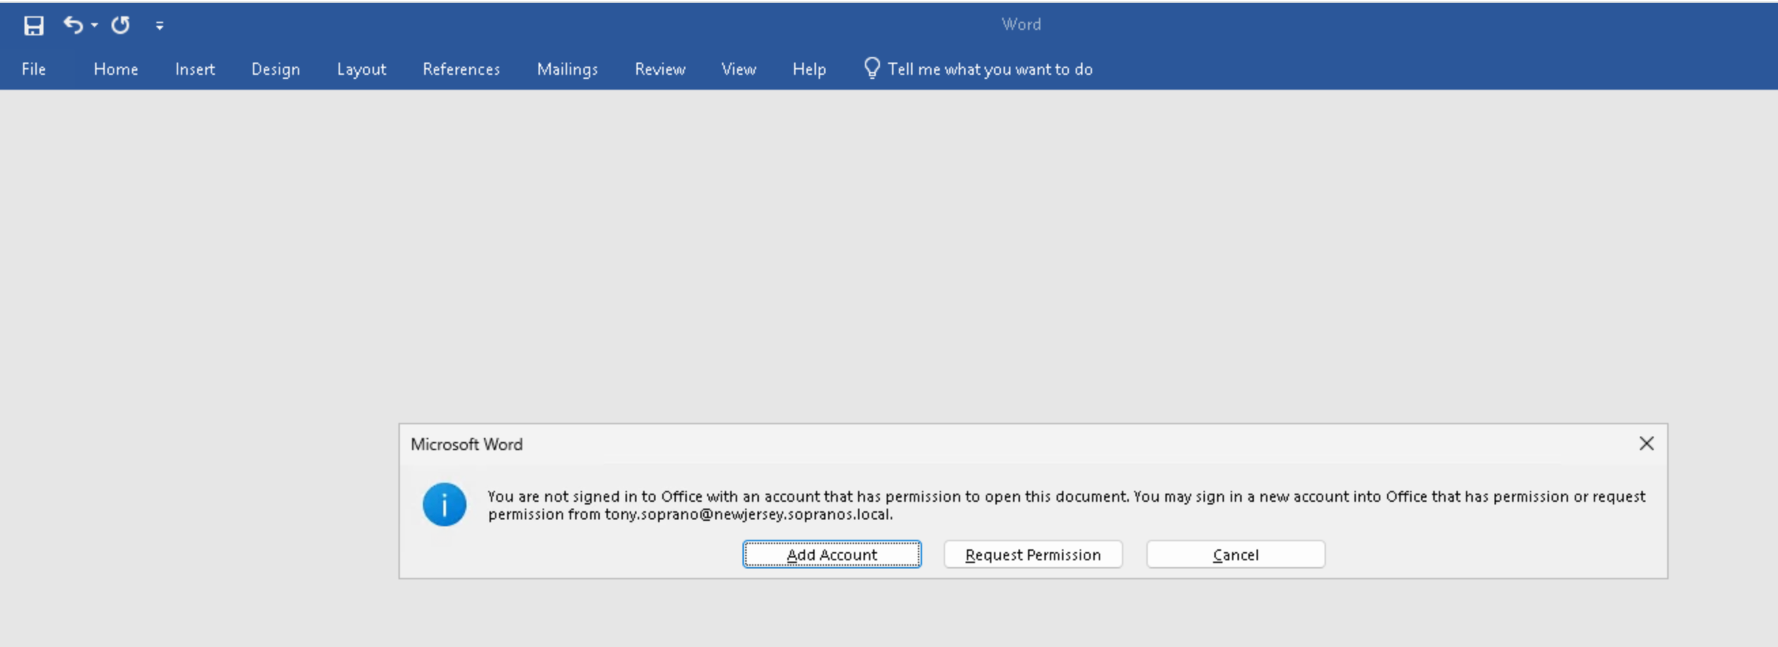The image size is (1778, 647).
Task: Select the Help tab
Action: point(809,69)
